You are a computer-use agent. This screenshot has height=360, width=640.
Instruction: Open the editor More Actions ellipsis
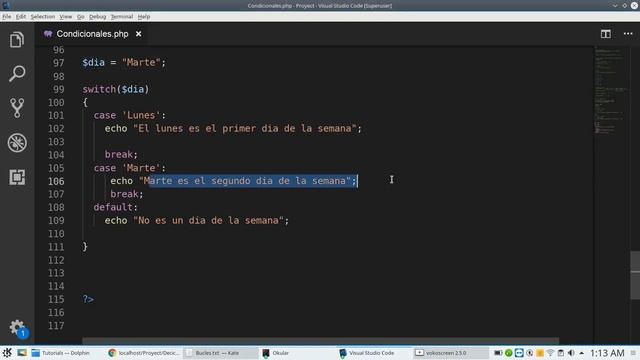coord(628,34)
